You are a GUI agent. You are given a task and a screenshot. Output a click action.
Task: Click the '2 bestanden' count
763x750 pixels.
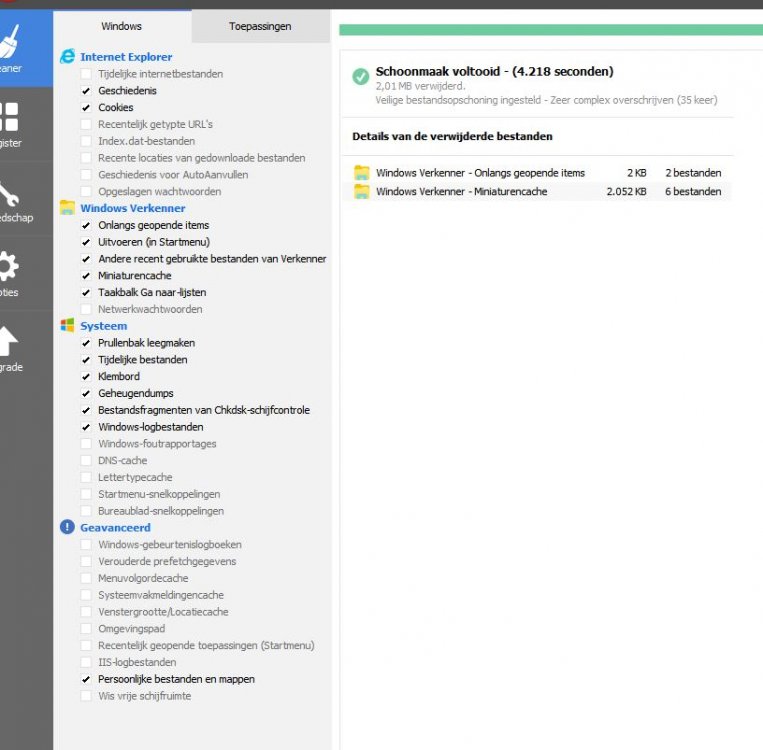point(693,173)
